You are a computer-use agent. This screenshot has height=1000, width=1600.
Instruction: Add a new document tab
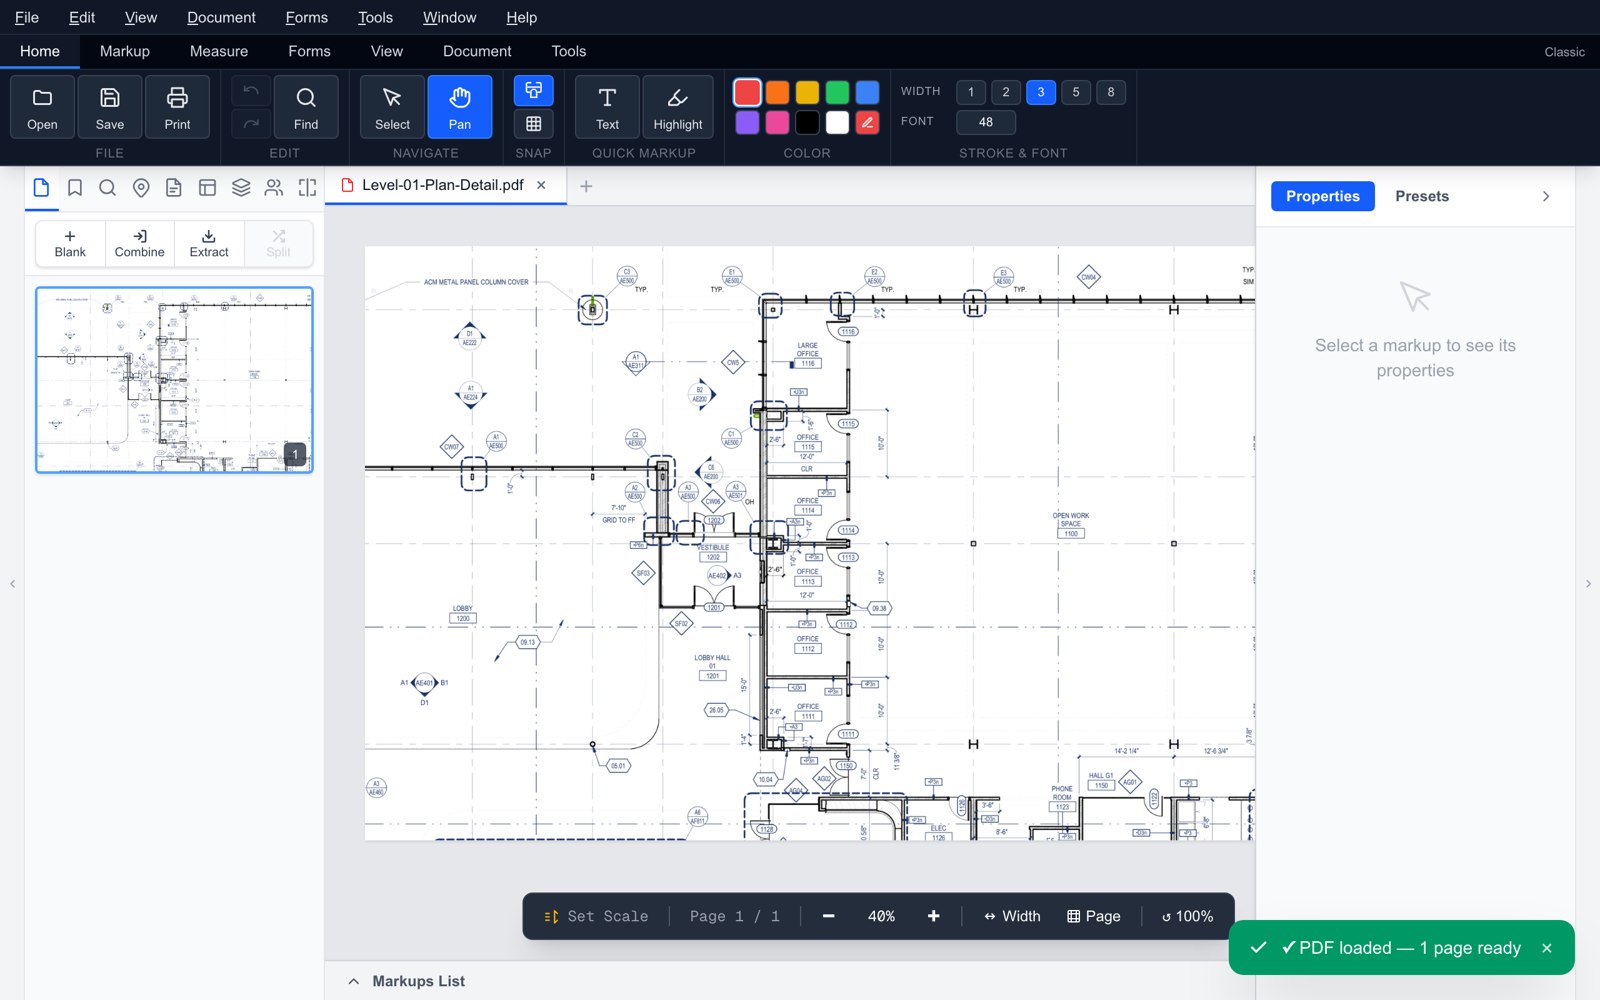[586, 186]
